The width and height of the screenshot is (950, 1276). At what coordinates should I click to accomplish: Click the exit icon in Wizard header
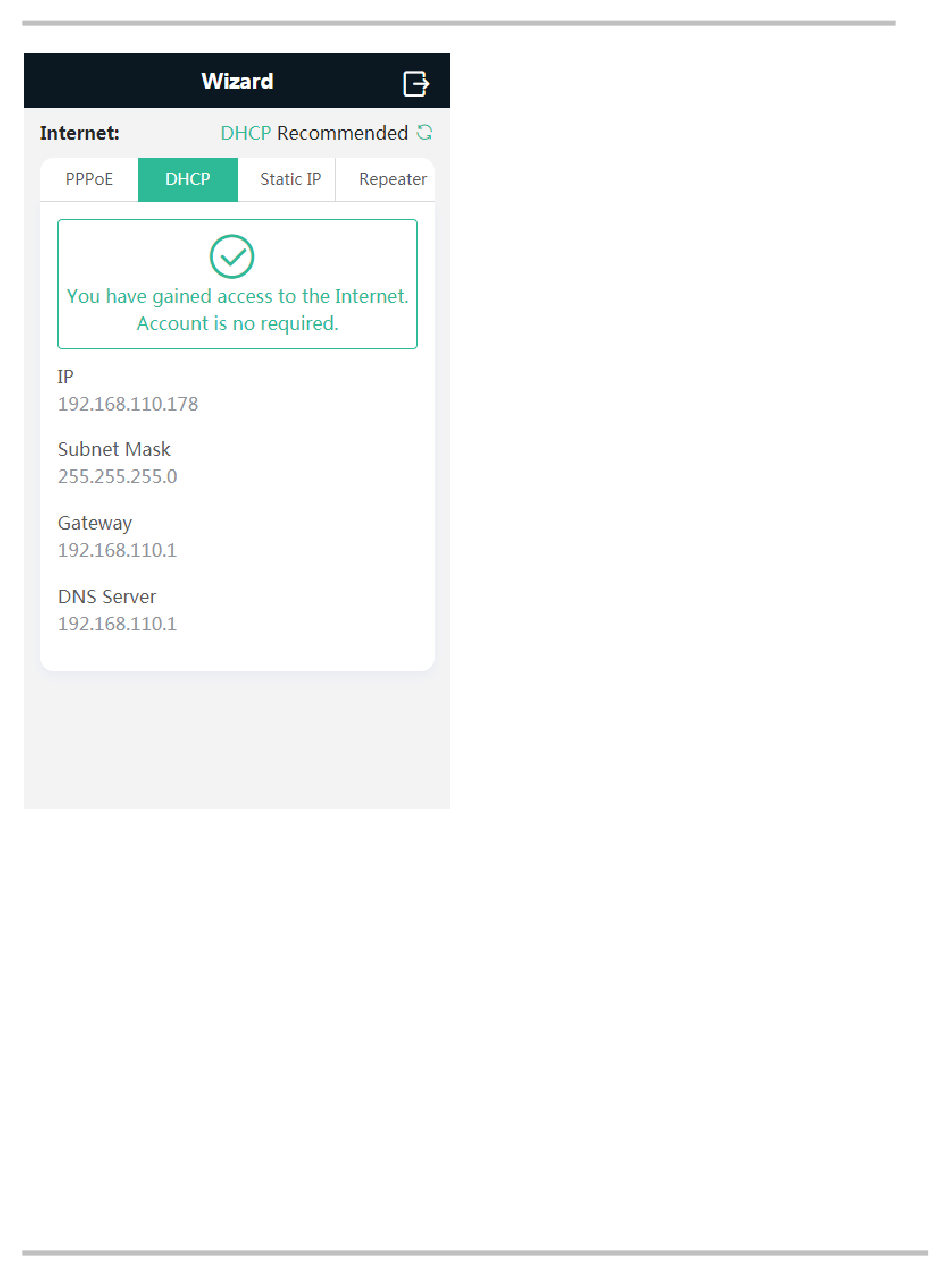pos(416,83)
